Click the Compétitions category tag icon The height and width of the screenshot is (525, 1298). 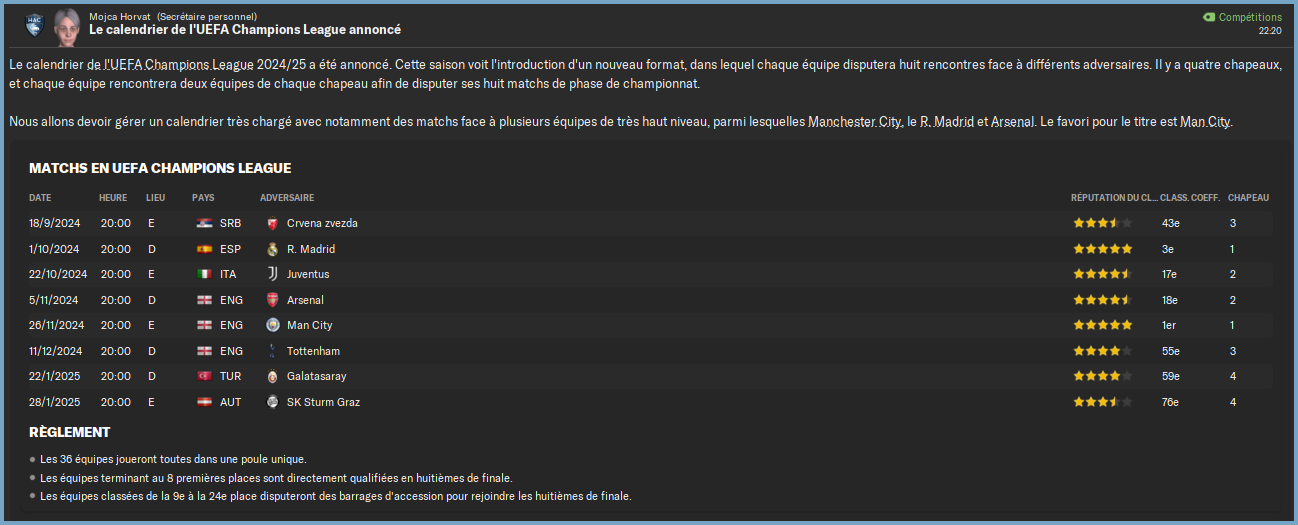(x=1208, y=17)
